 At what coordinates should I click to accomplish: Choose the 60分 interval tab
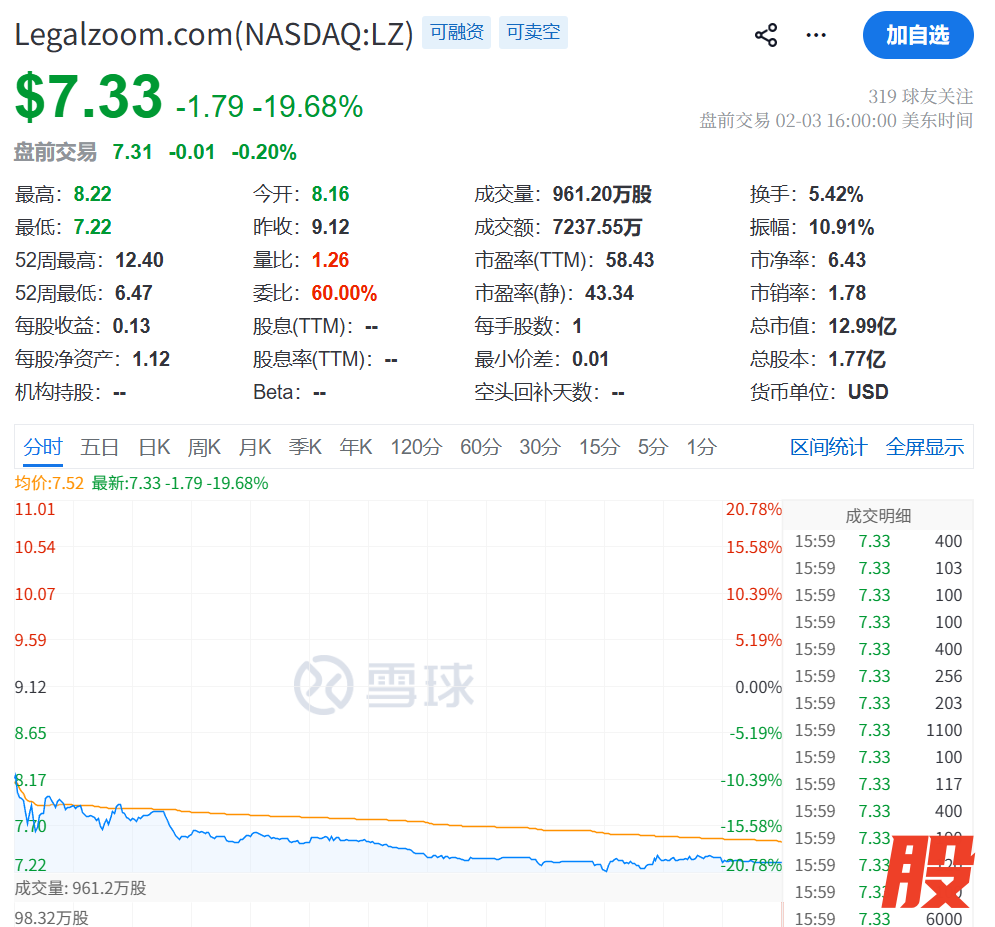pos(480,447)
